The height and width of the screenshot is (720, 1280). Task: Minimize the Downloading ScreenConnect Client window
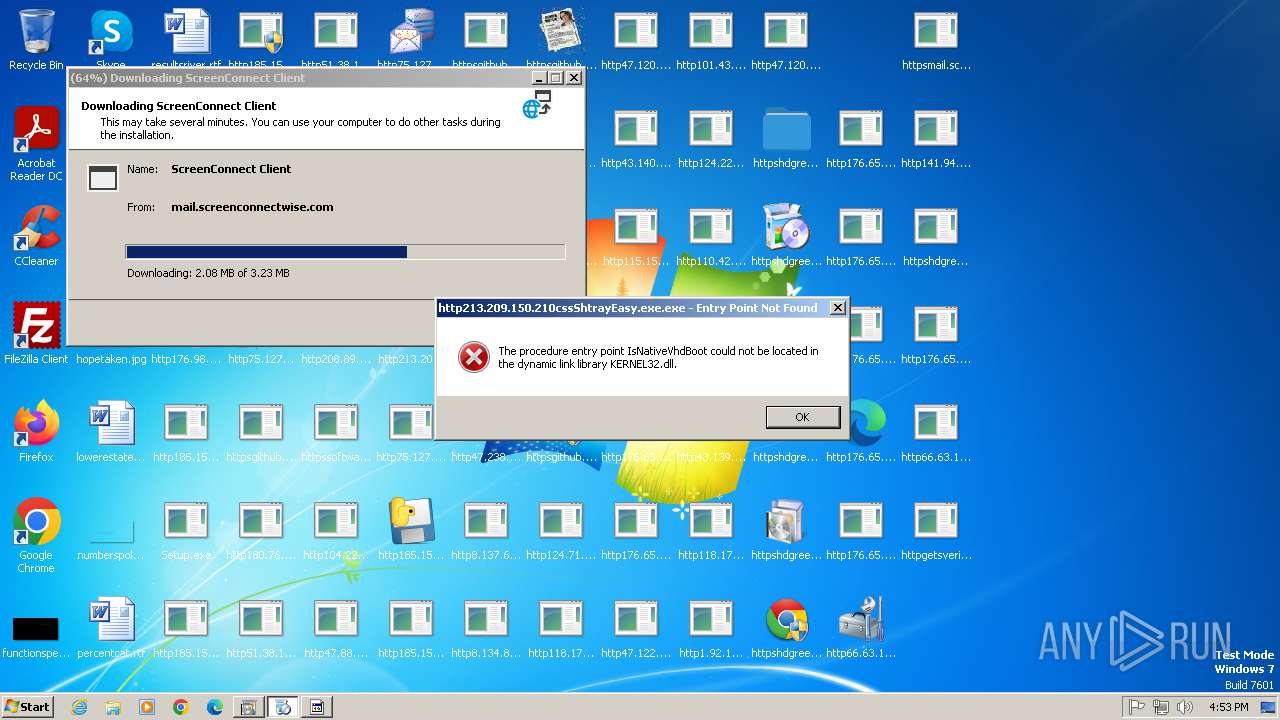539,78
